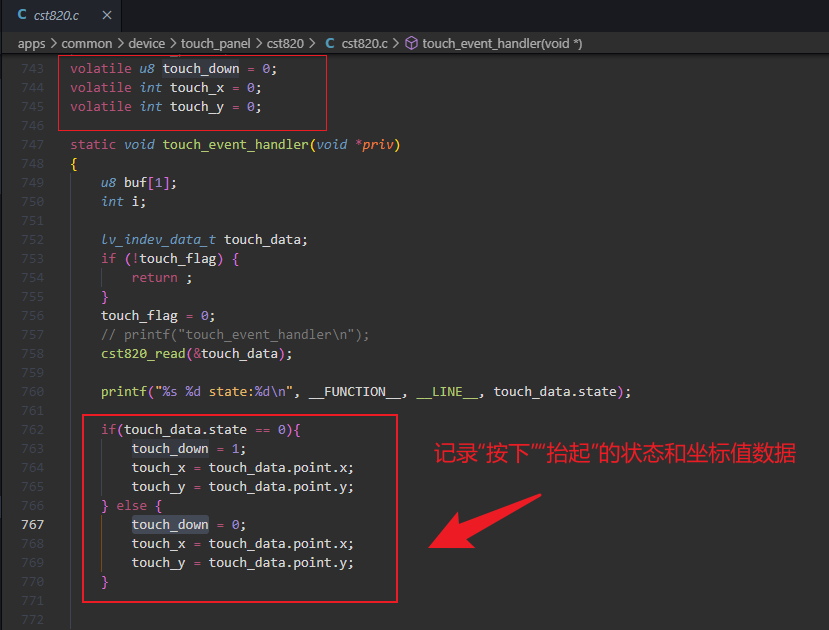
Task: Select the cst820.c file tab
Action: point(61,15)
